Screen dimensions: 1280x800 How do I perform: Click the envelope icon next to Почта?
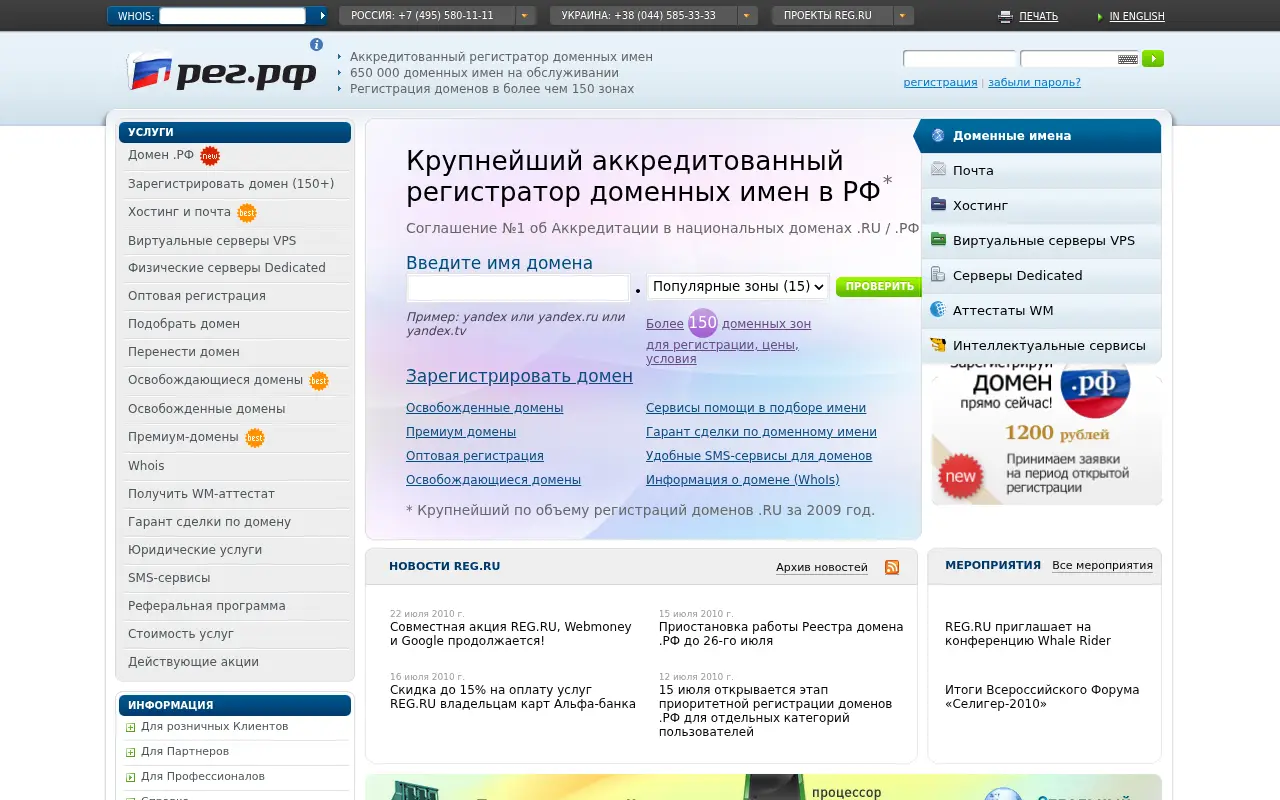pyautogui.click(x=938, y=170)
